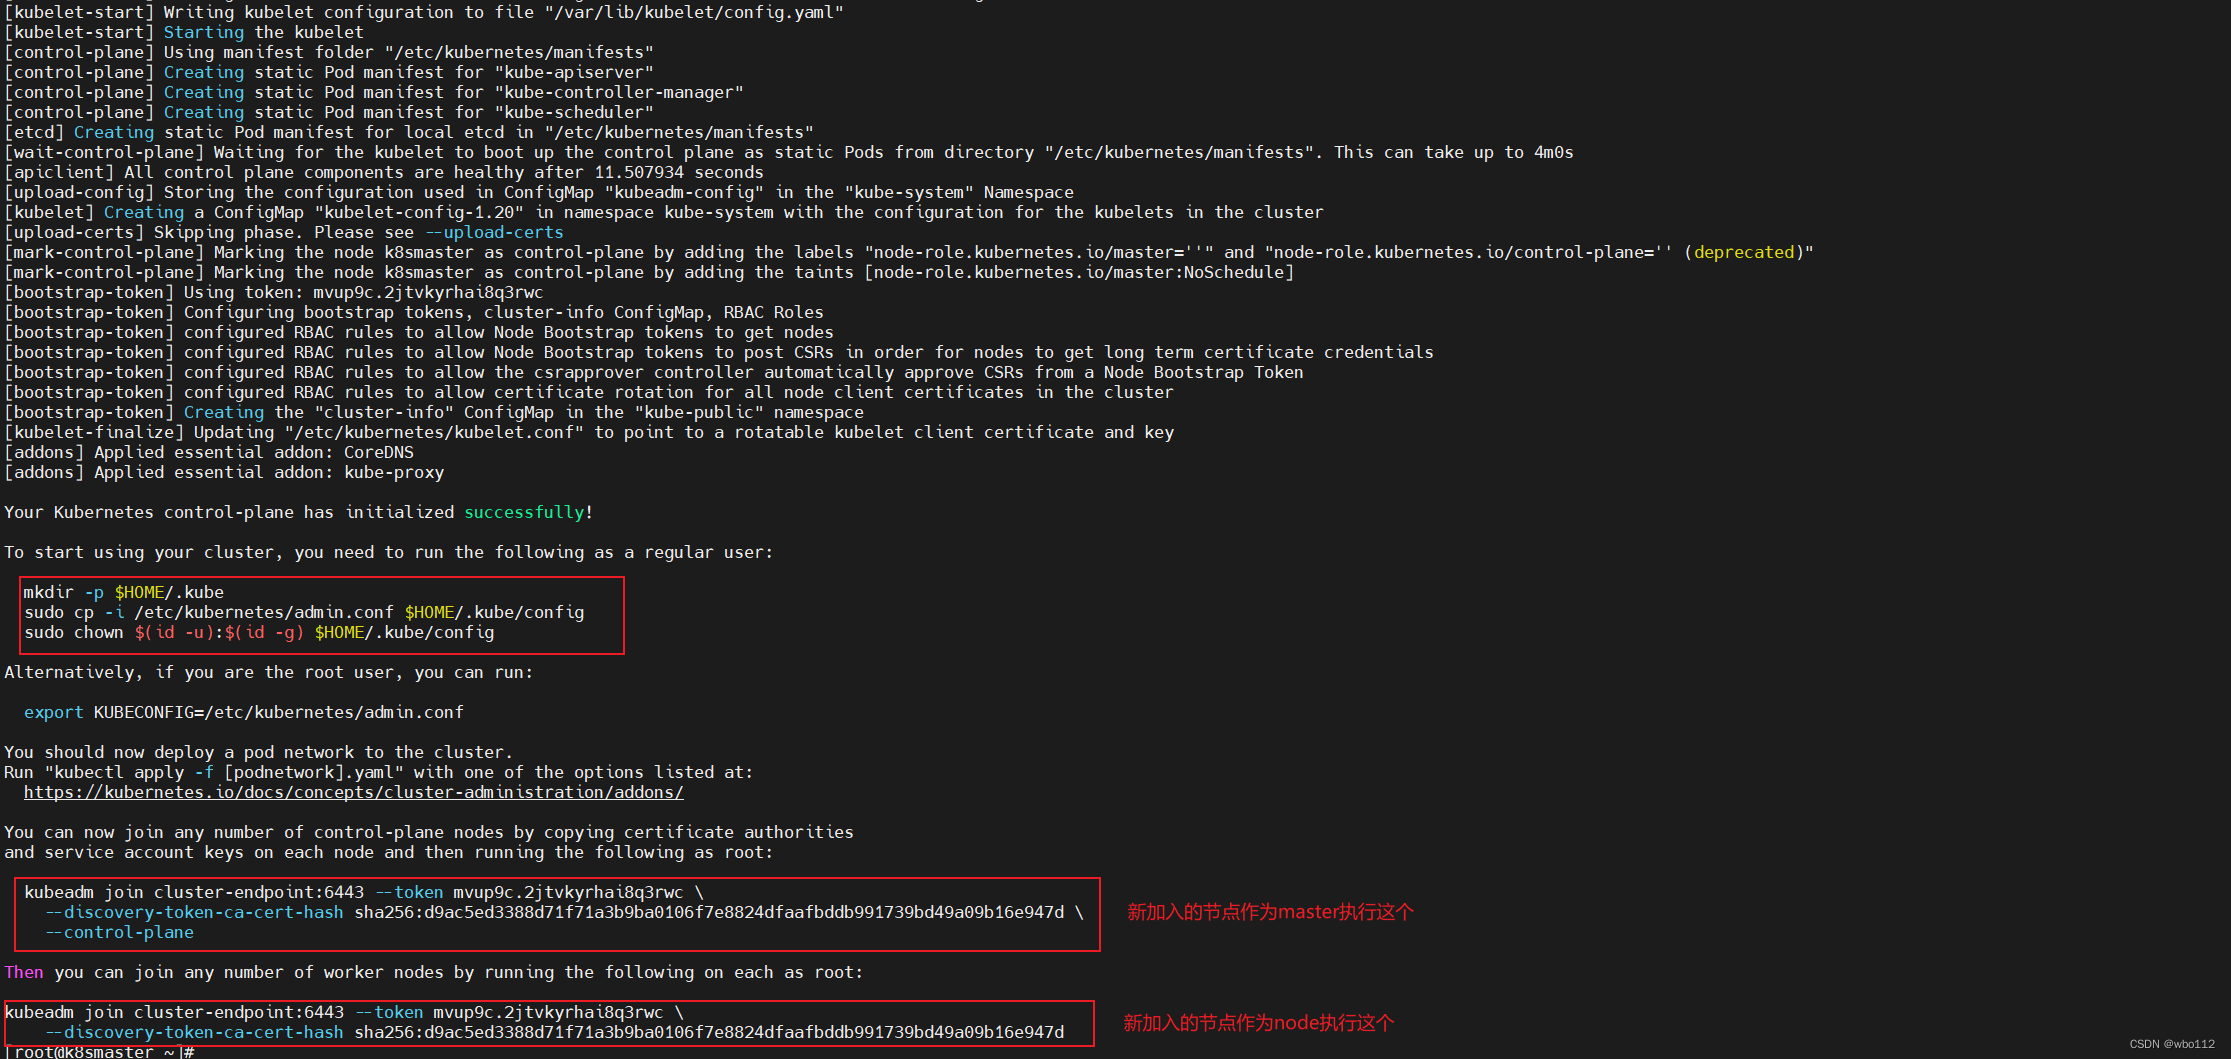Click the 'initialized successfully!' message line
Viewport: 2231px width, 1059px height.
[299, 512]
